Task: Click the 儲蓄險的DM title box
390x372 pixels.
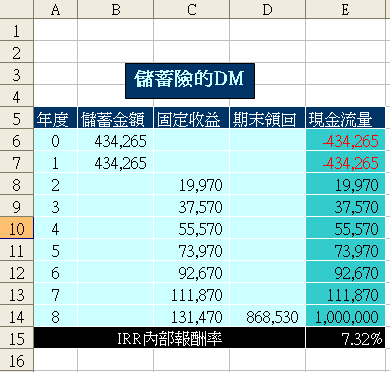Action: [x=190, y=81]
